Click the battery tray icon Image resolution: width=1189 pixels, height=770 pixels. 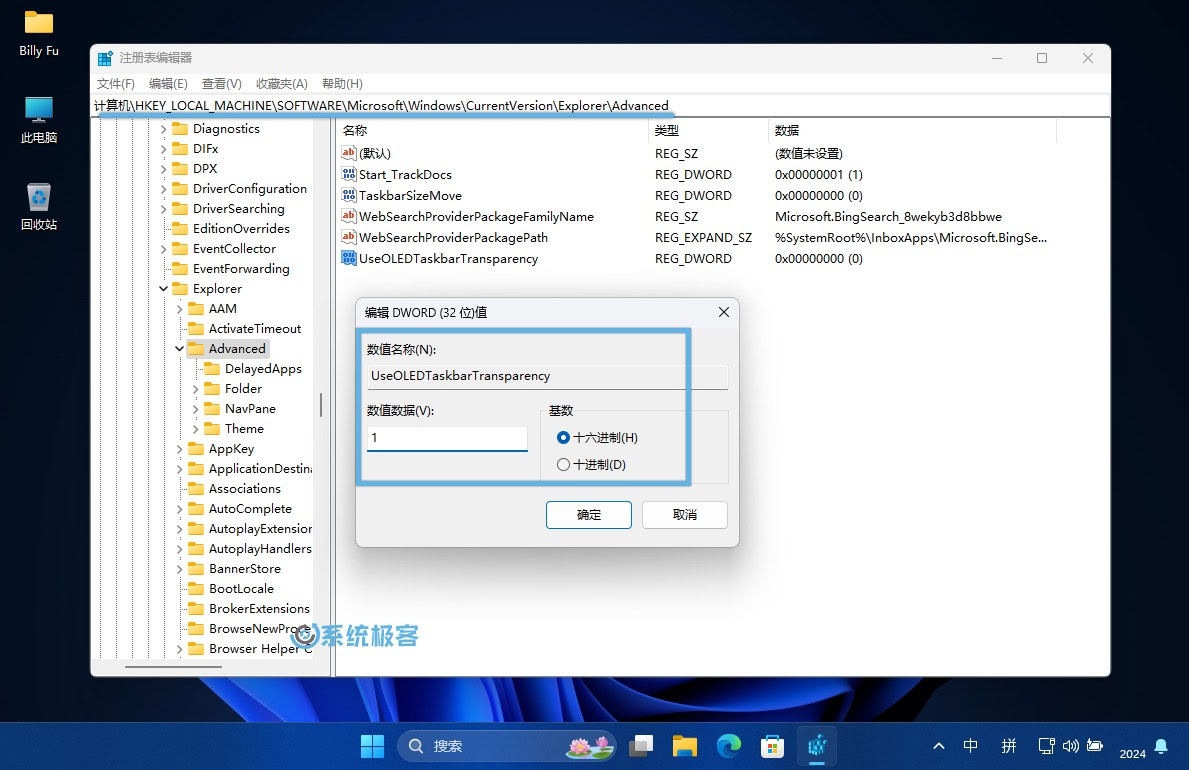tap(1094, 746)
